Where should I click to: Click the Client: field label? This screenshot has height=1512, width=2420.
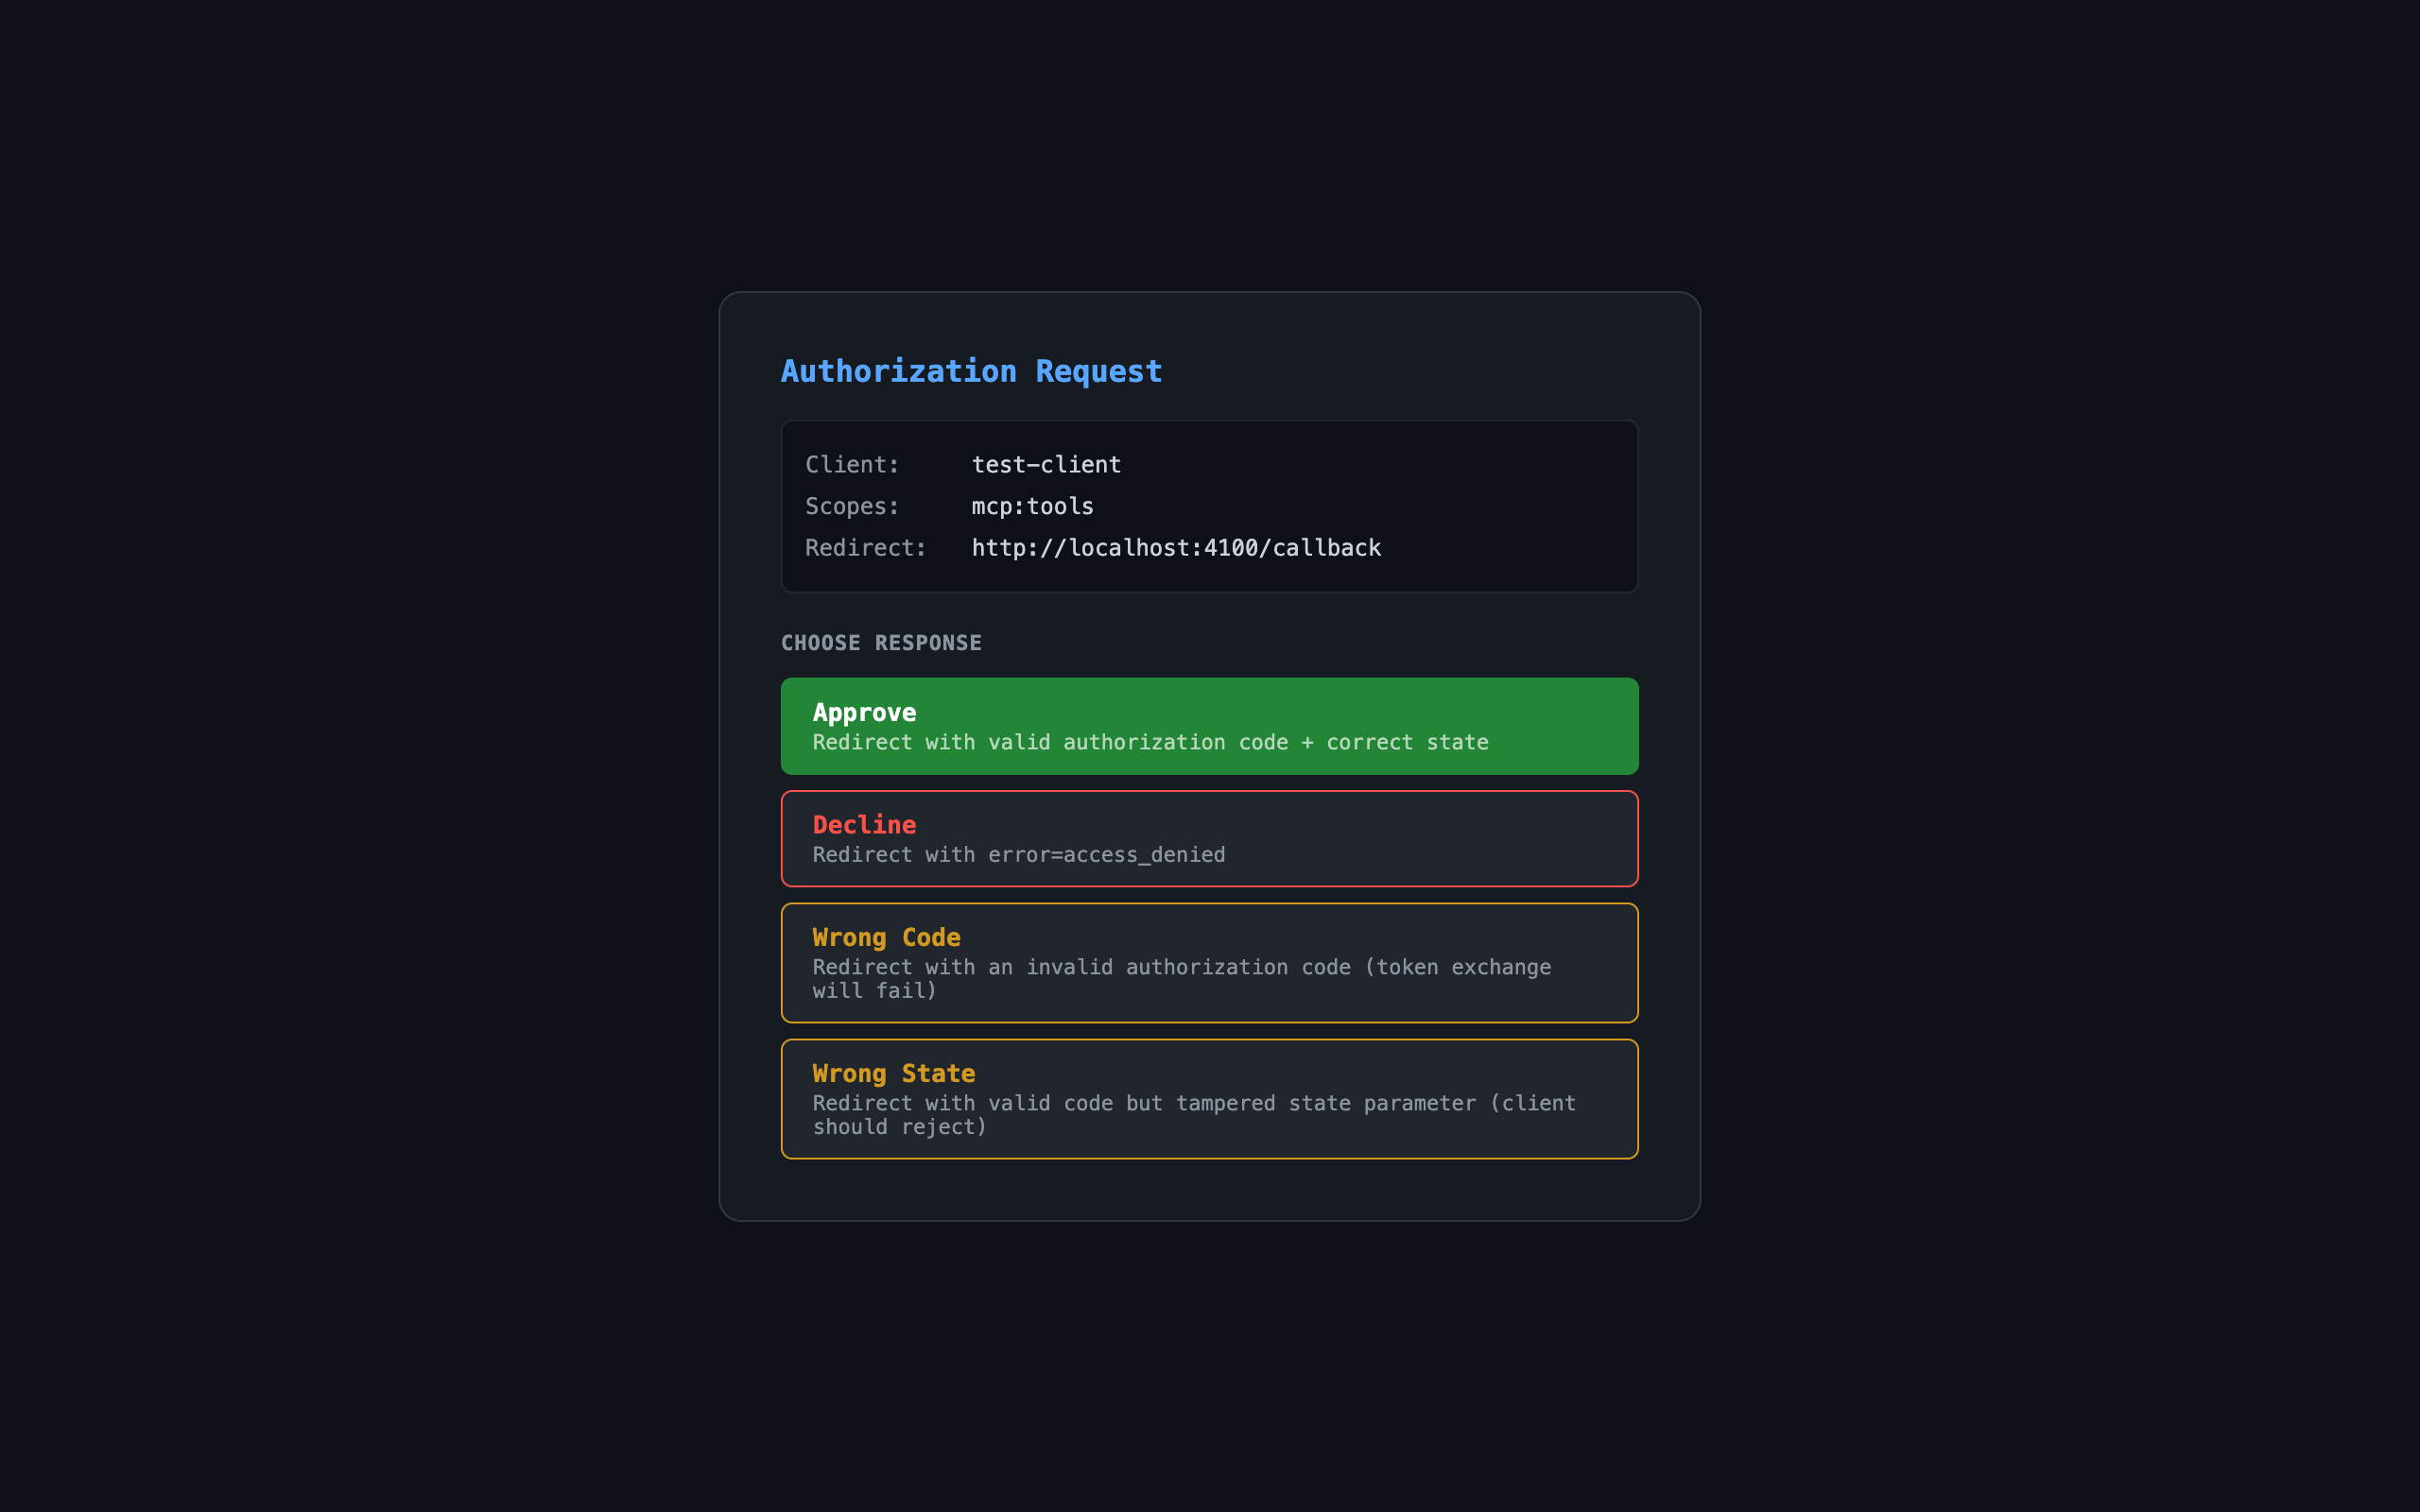tap(851, 464)
